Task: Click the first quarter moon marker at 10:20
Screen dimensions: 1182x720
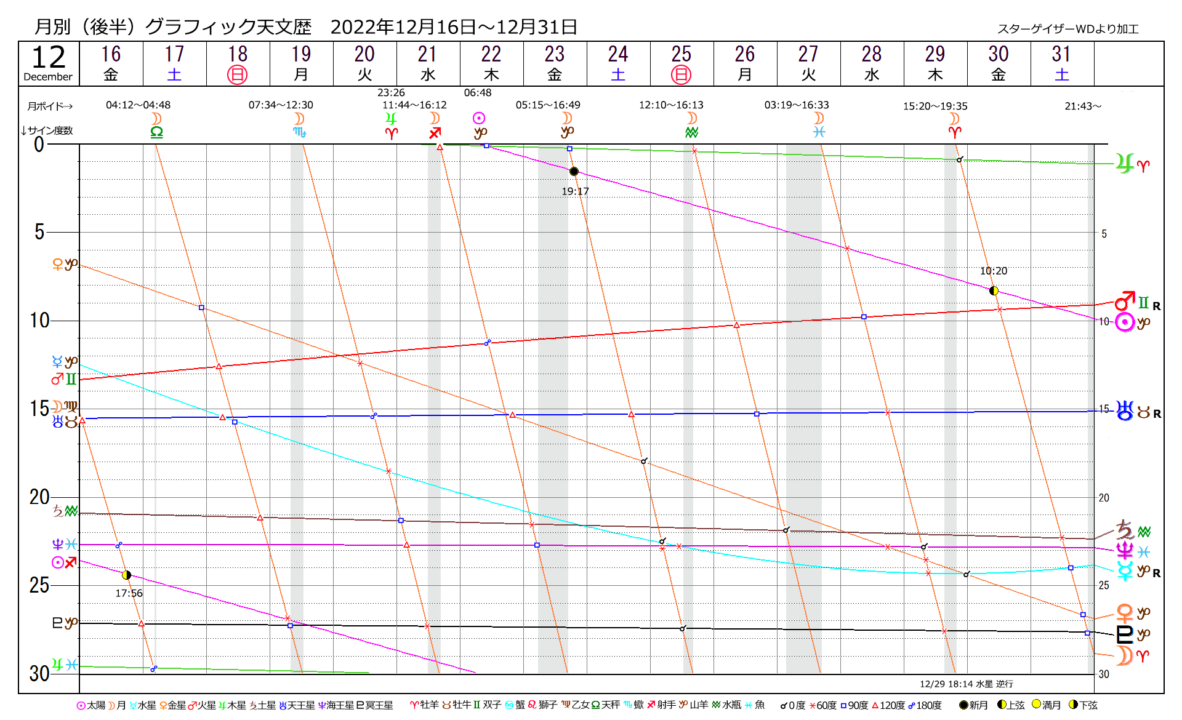Action: 993,290
